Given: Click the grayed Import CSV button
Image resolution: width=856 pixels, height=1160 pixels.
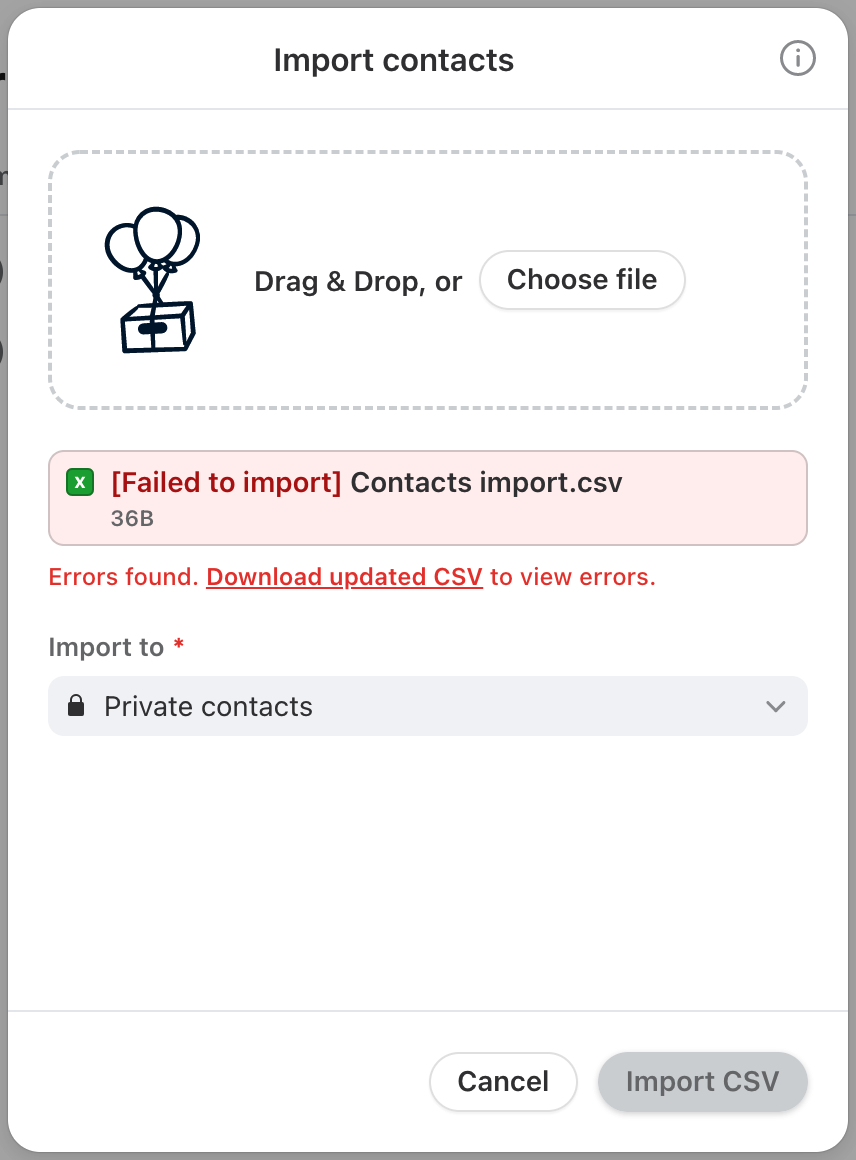Looking at the screenshot, I should click(703, 1082).
